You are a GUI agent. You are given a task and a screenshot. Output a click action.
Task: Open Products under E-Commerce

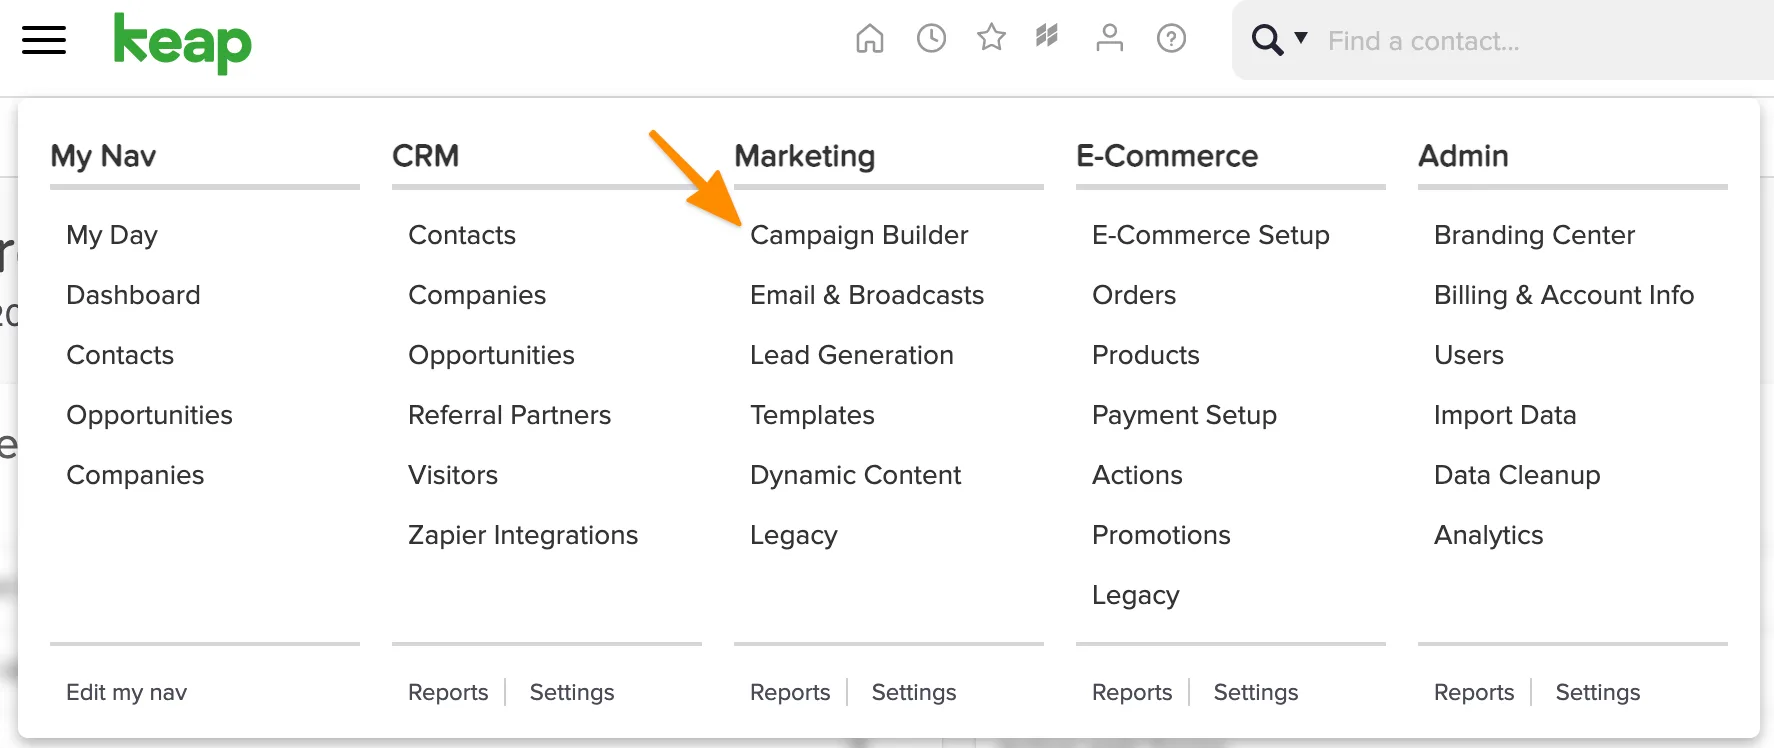(1146, 355)
